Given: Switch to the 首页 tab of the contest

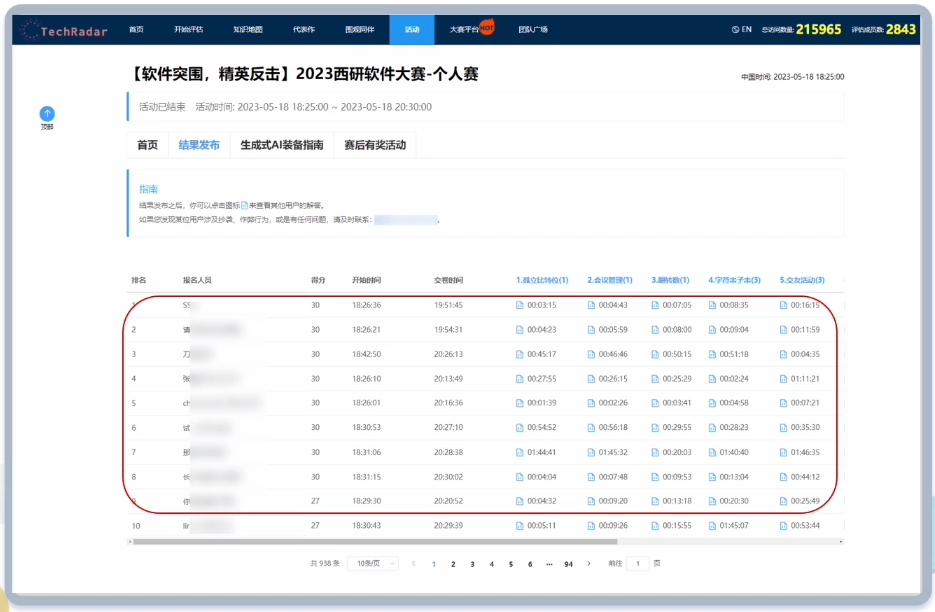Looking at the screenshot, I should 146,144.
